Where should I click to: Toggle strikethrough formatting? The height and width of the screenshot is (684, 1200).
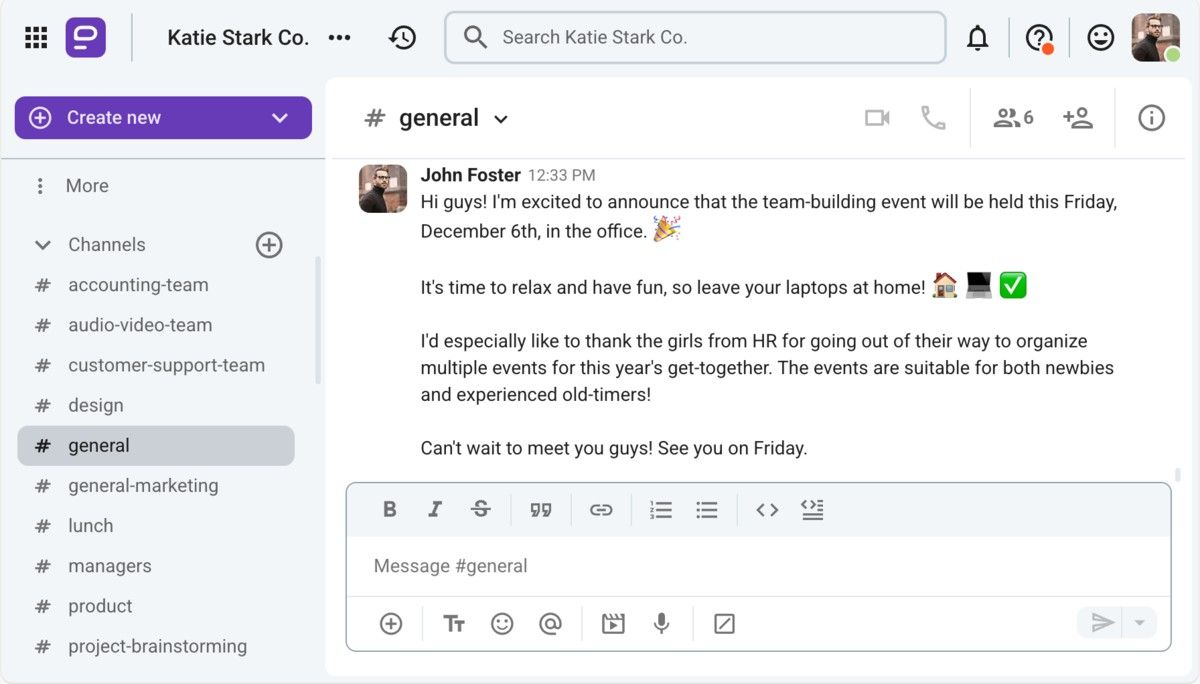point(481,510)
